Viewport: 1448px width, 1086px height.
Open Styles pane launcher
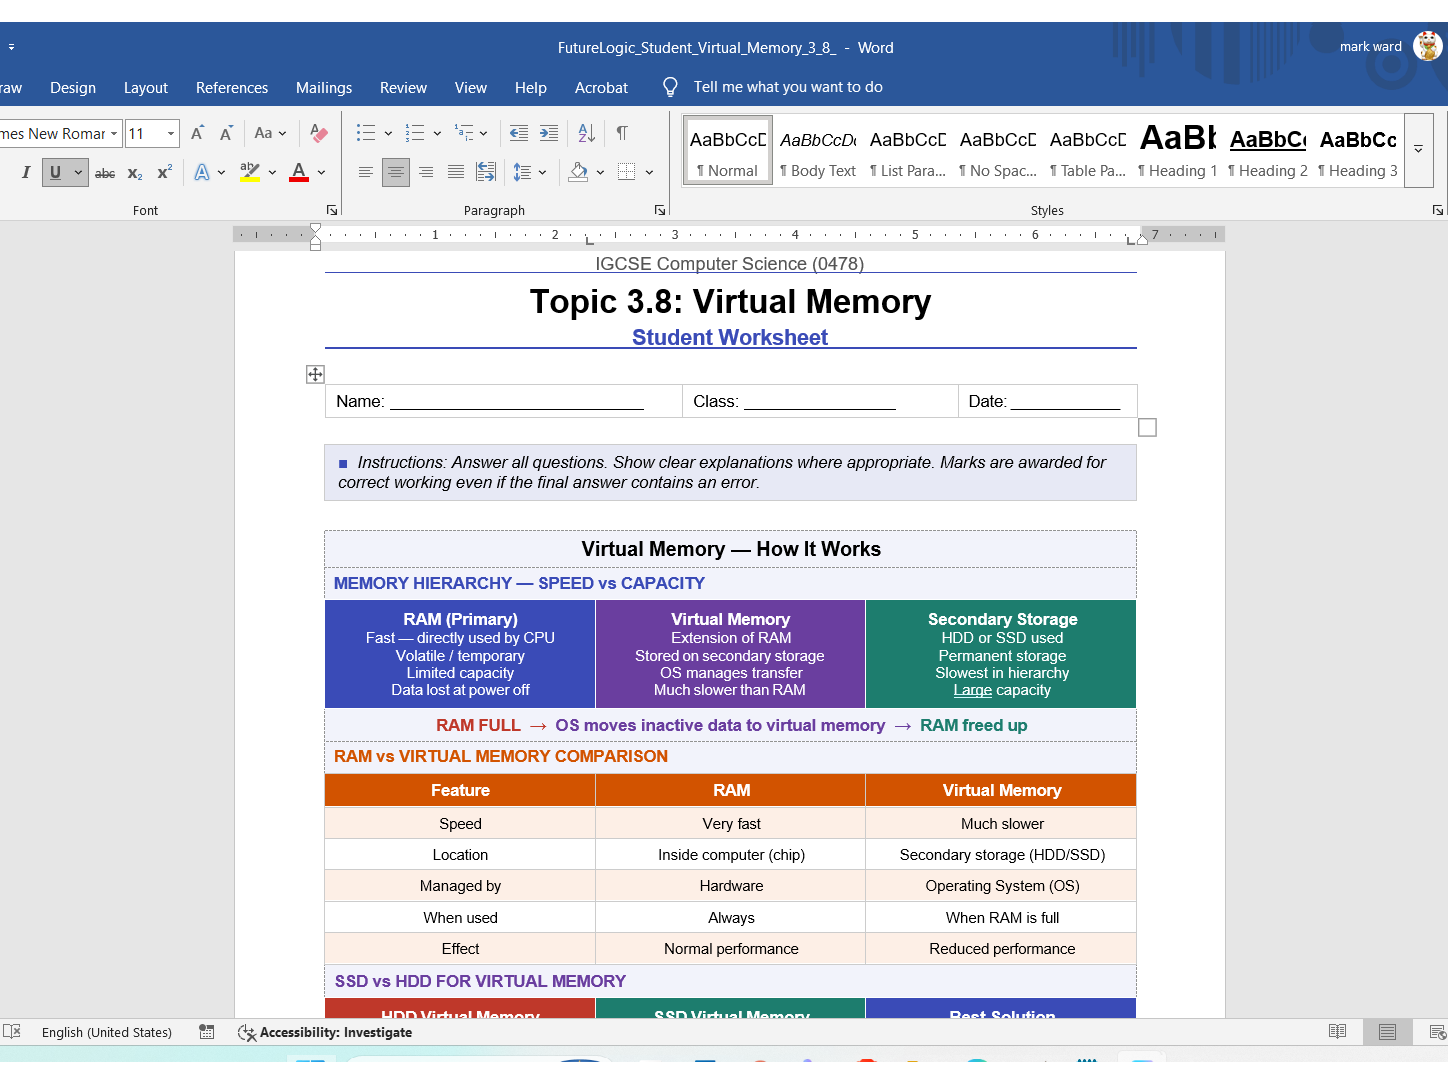pos(1438,210)
